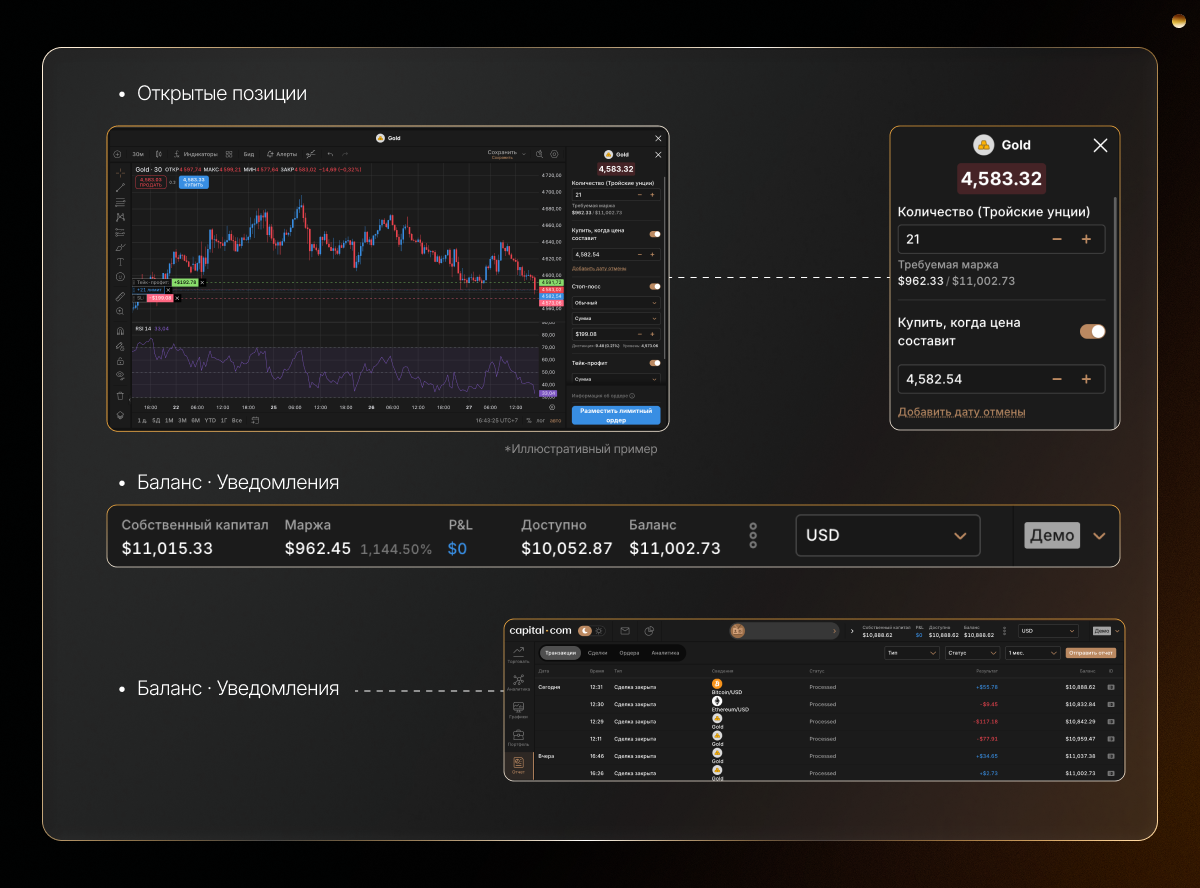
Task: Click 'Добавить дату отмены' link in enlarged panel
Action: pyautogui.click(x=961, y=412)
